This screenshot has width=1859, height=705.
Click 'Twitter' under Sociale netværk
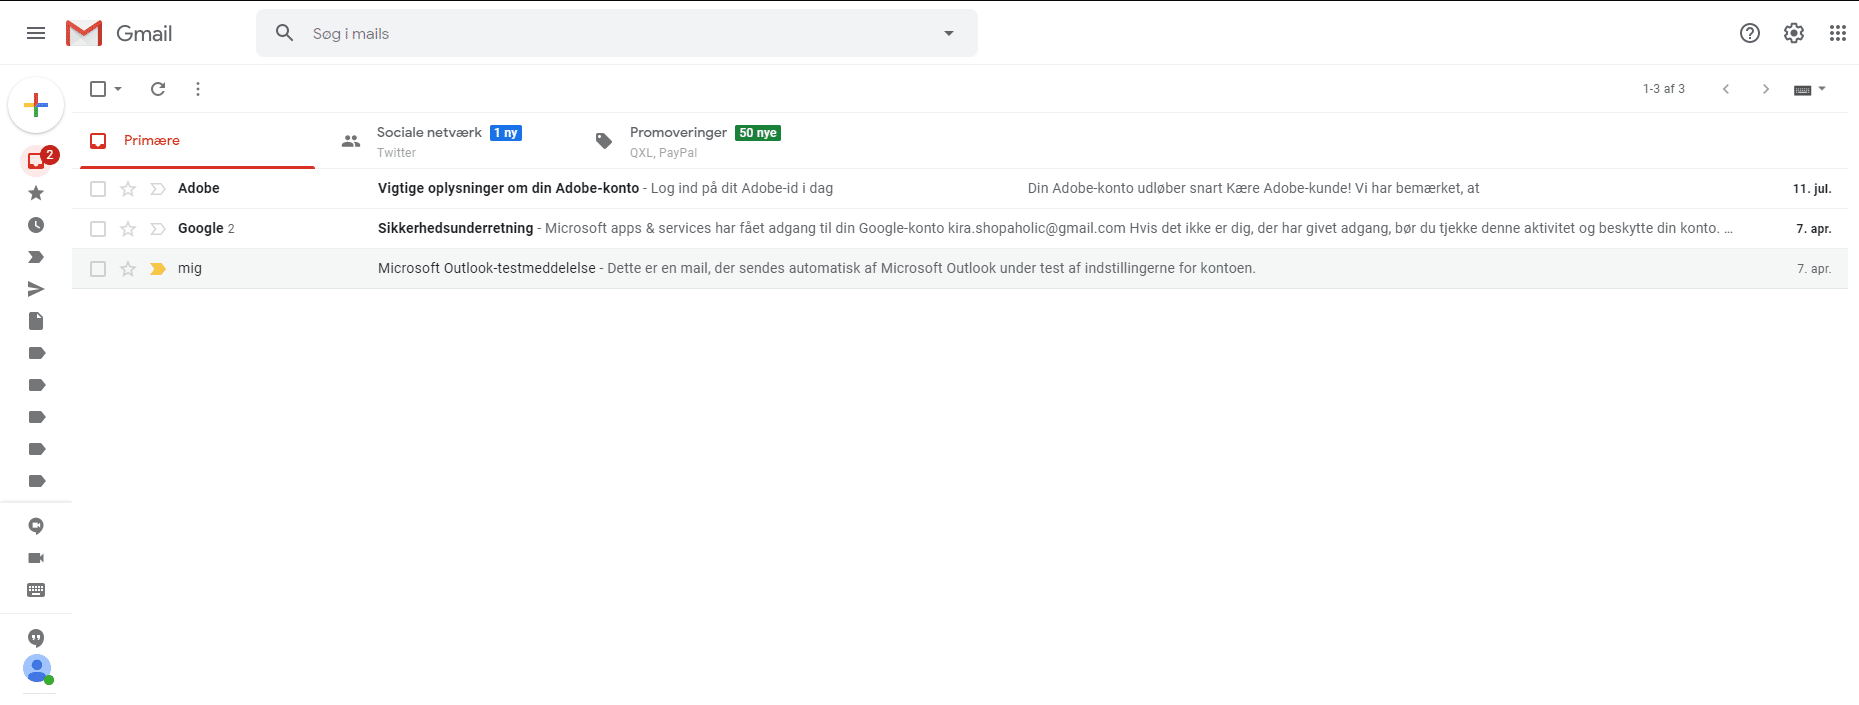click(396, 153)
